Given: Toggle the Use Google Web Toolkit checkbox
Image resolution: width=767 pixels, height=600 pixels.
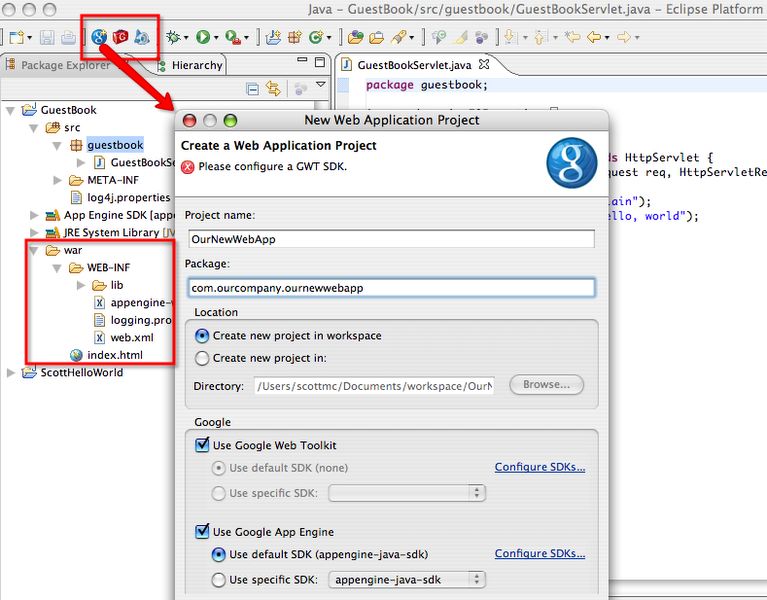Looking at the screenshot, I should point(202,444).
